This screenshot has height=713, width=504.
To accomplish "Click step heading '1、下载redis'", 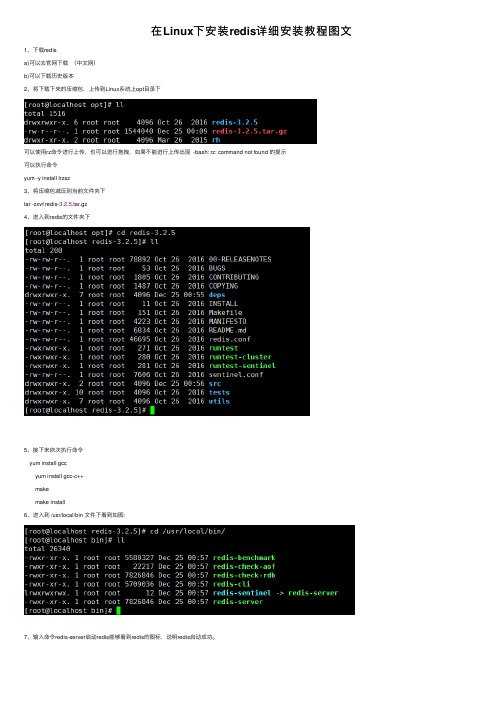I will [x=40, y=50].
